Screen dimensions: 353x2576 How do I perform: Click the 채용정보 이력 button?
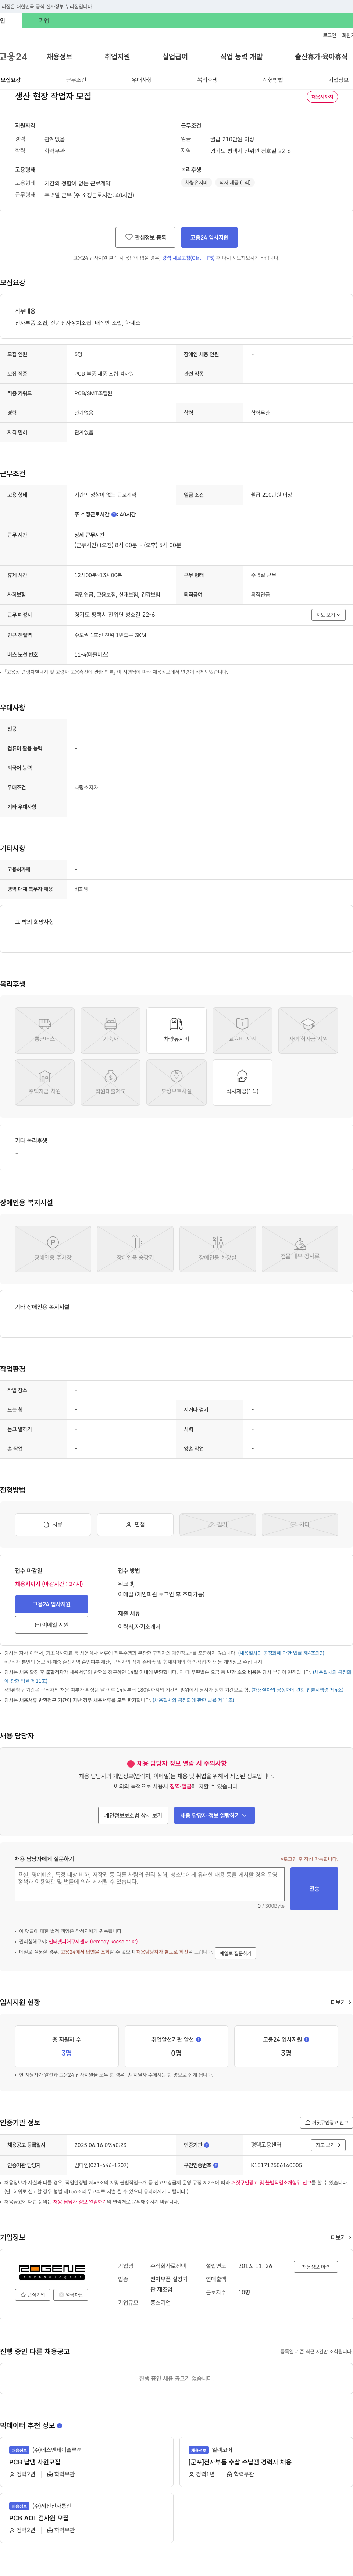click(316, 2267)
